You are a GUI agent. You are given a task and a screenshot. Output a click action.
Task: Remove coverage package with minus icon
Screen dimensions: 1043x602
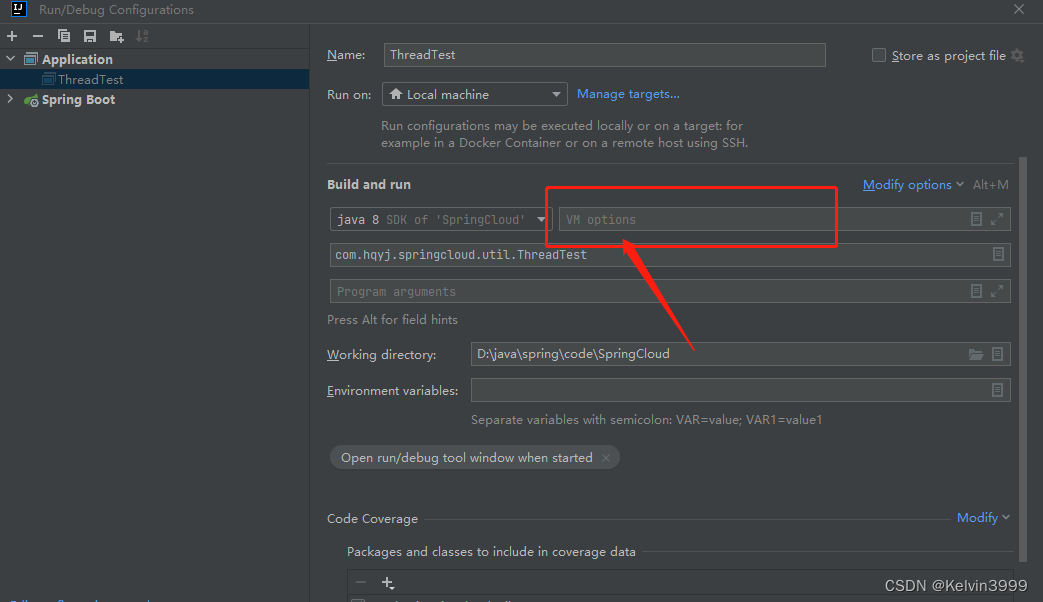click(x=361, y=583)
